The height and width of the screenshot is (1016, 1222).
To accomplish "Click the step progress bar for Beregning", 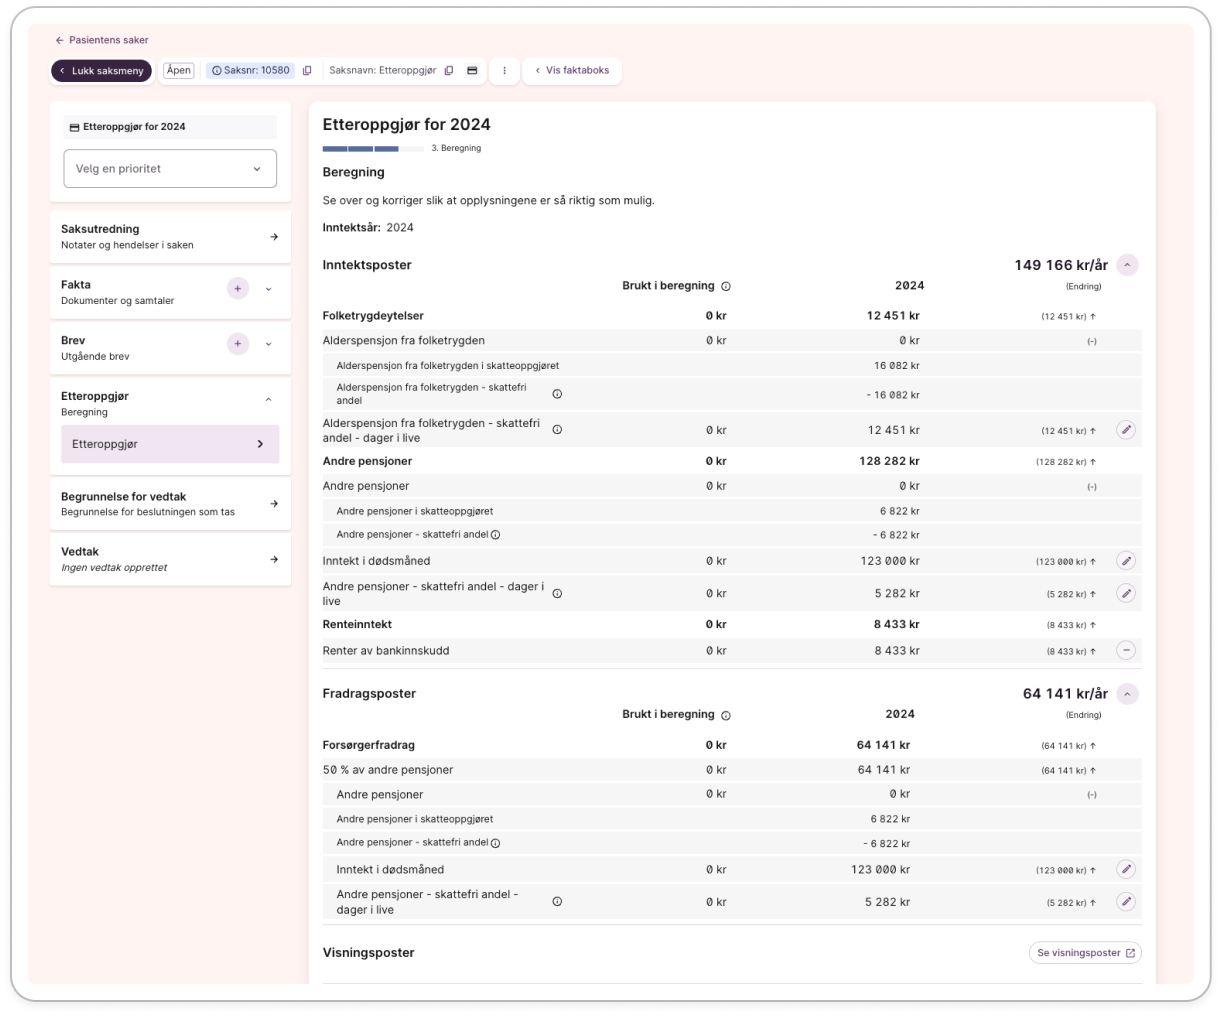I will (373, 149).
